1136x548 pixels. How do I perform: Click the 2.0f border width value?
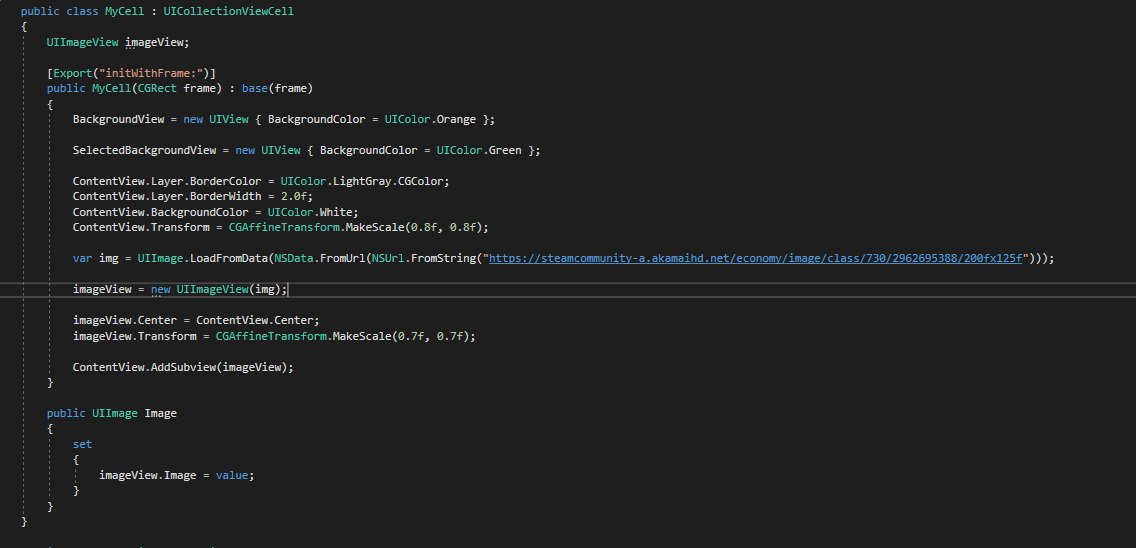tap(294, 196)
